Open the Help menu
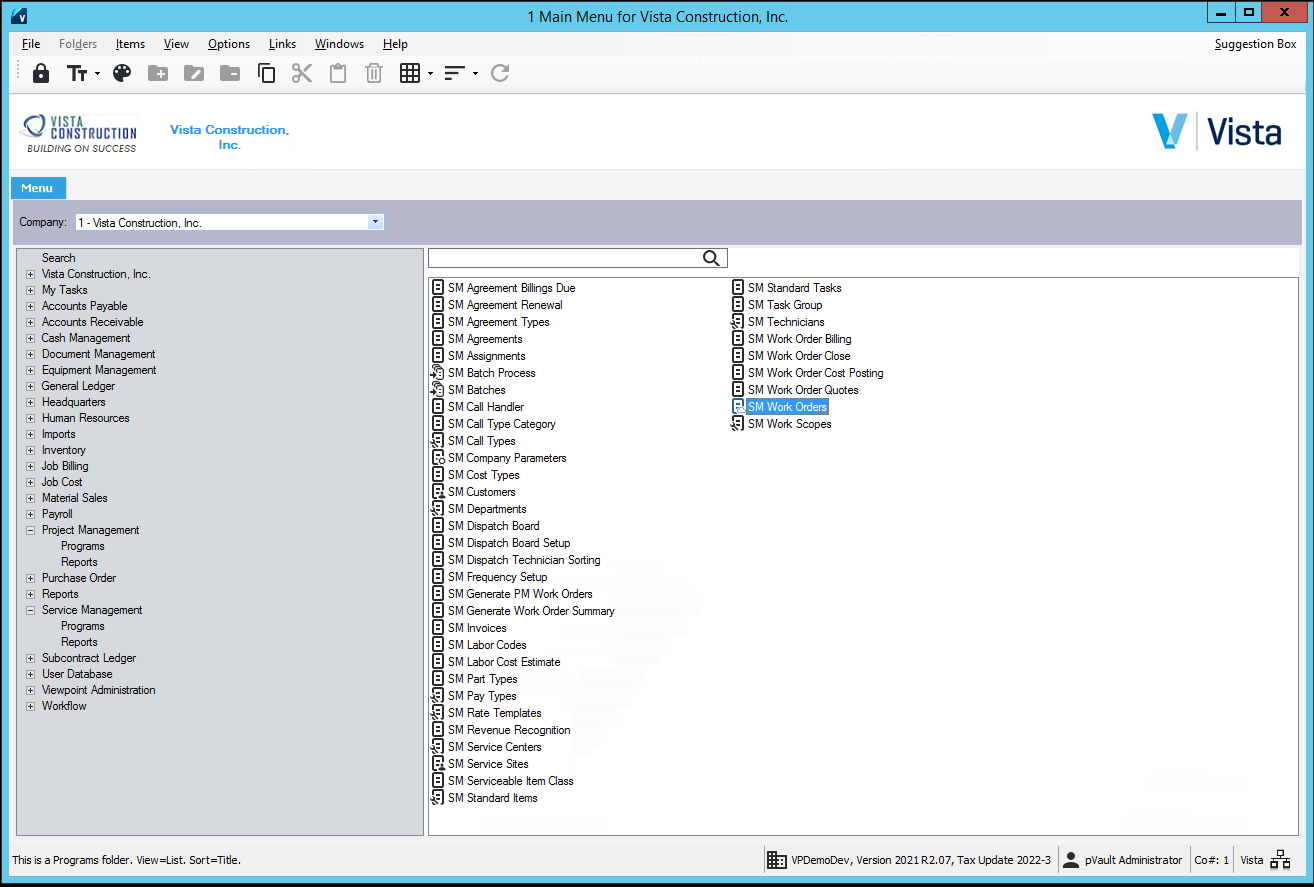1314x887 pixels. click(x=395, y=44)
